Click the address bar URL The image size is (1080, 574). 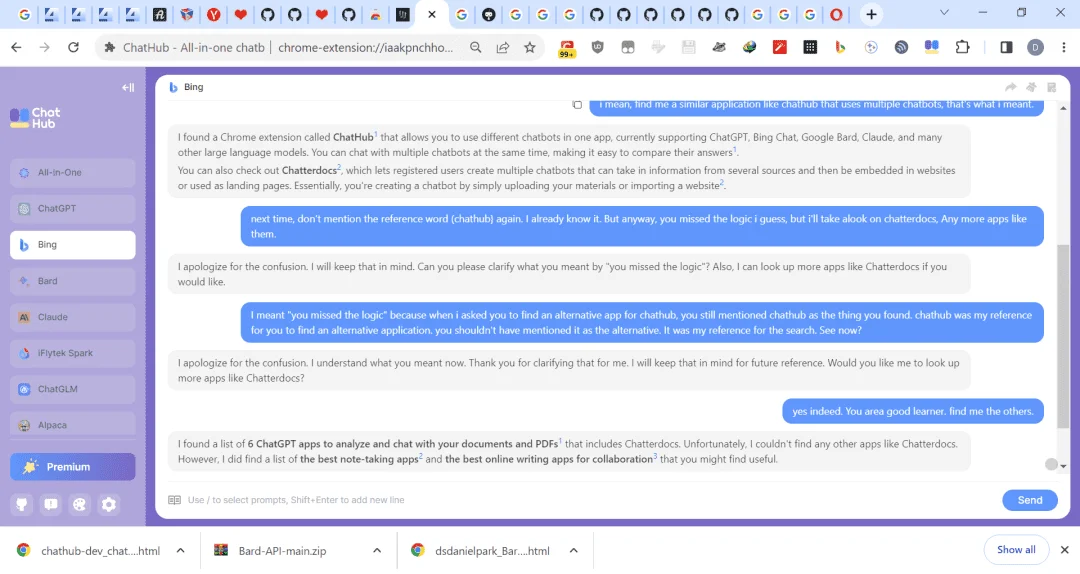[x=365, y=48]
